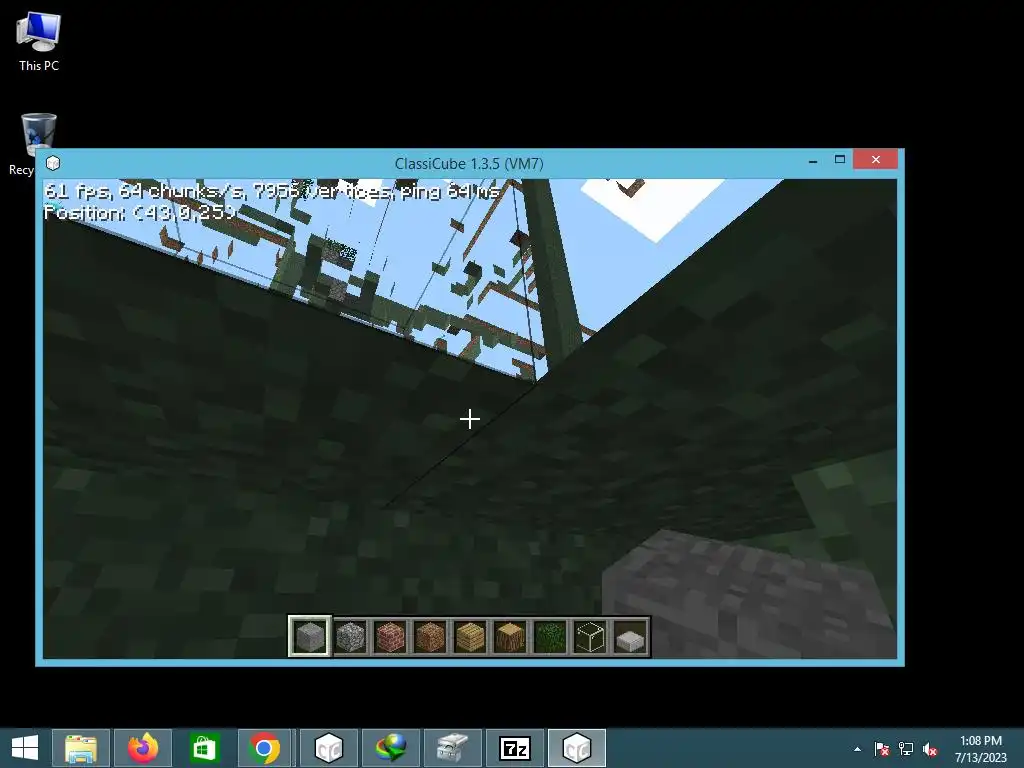1024x768 pixels.
Task: Open the first ClassiCube taskbar icon
Action: coord(328,748)
